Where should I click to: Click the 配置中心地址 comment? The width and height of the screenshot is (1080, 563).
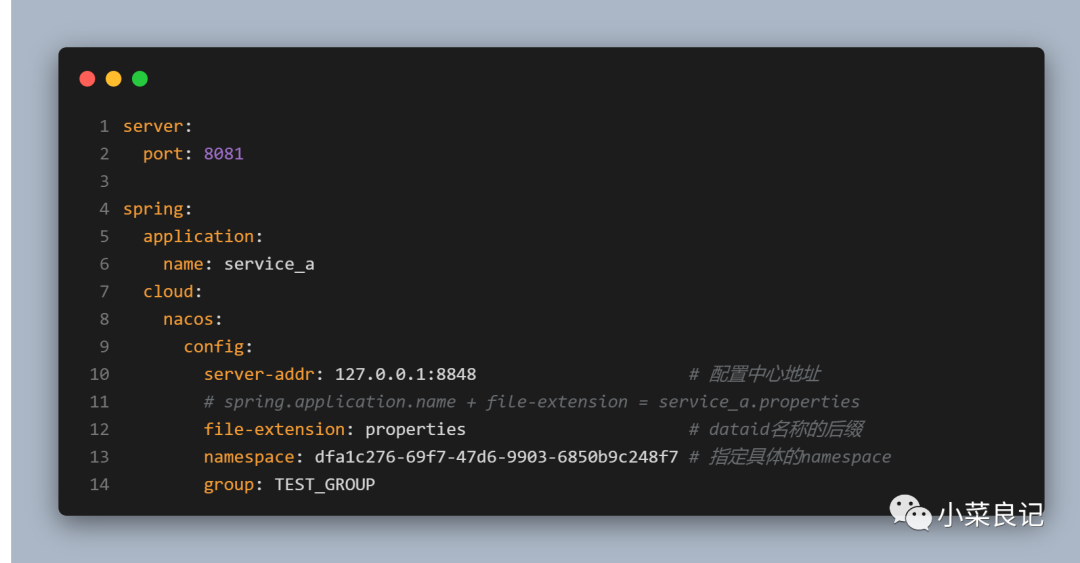(763, 374)
